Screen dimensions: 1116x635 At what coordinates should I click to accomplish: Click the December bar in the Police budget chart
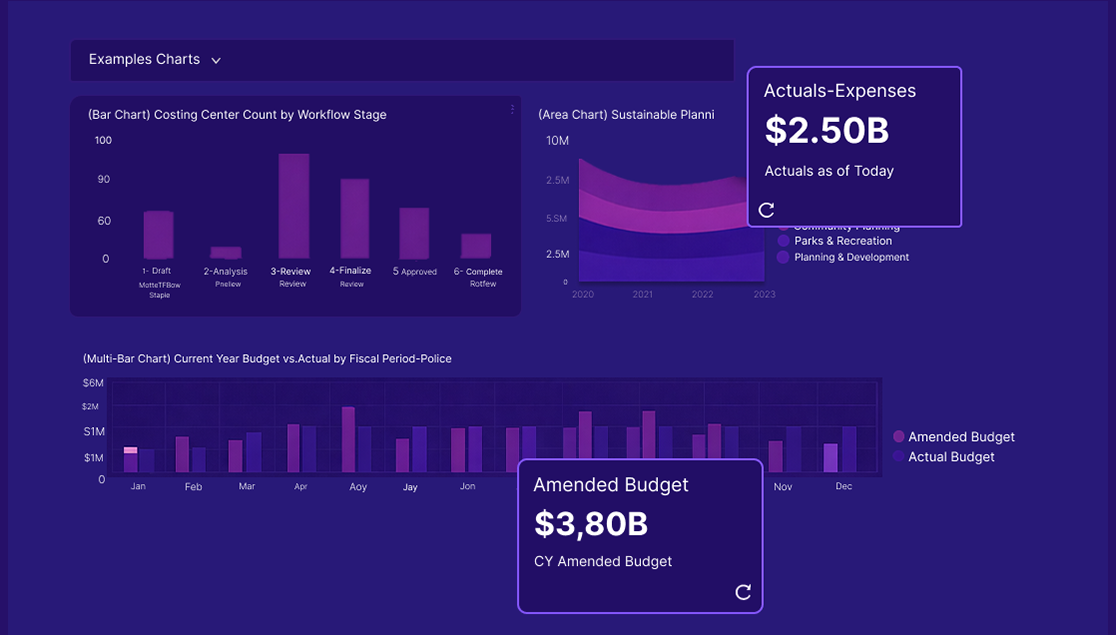tap(830, 457)
